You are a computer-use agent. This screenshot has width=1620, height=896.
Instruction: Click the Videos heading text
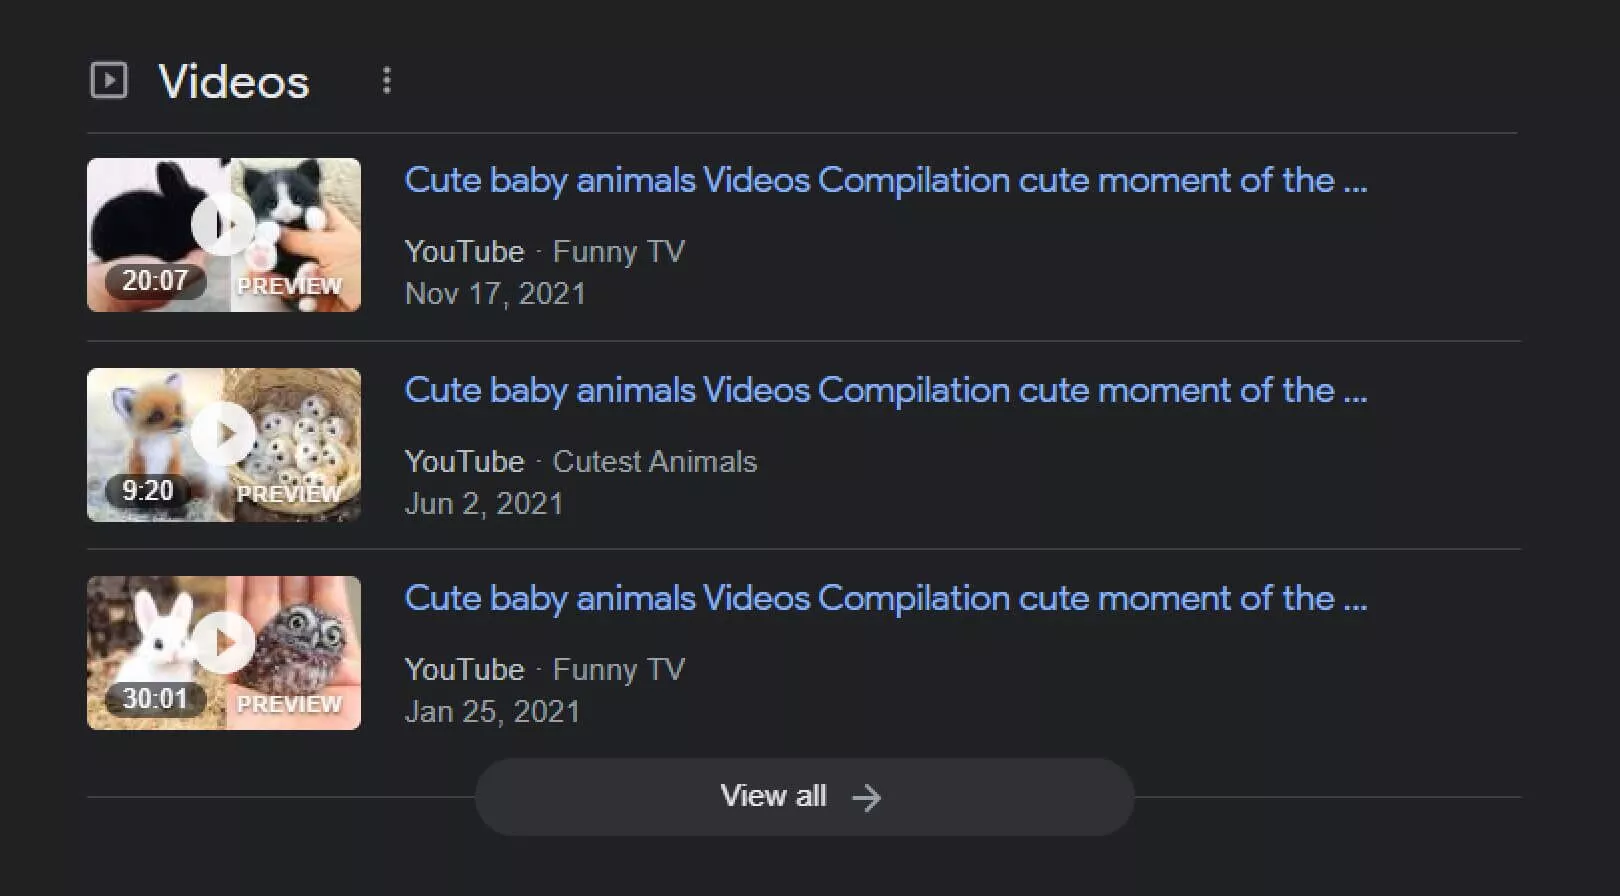tap(234, 82)
